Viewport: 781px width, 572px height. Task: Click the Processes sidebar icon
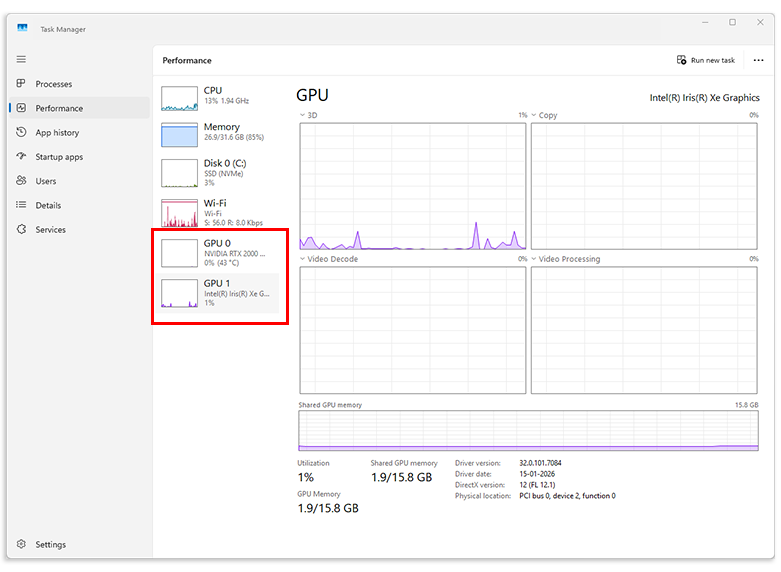(x=21, y=83)
